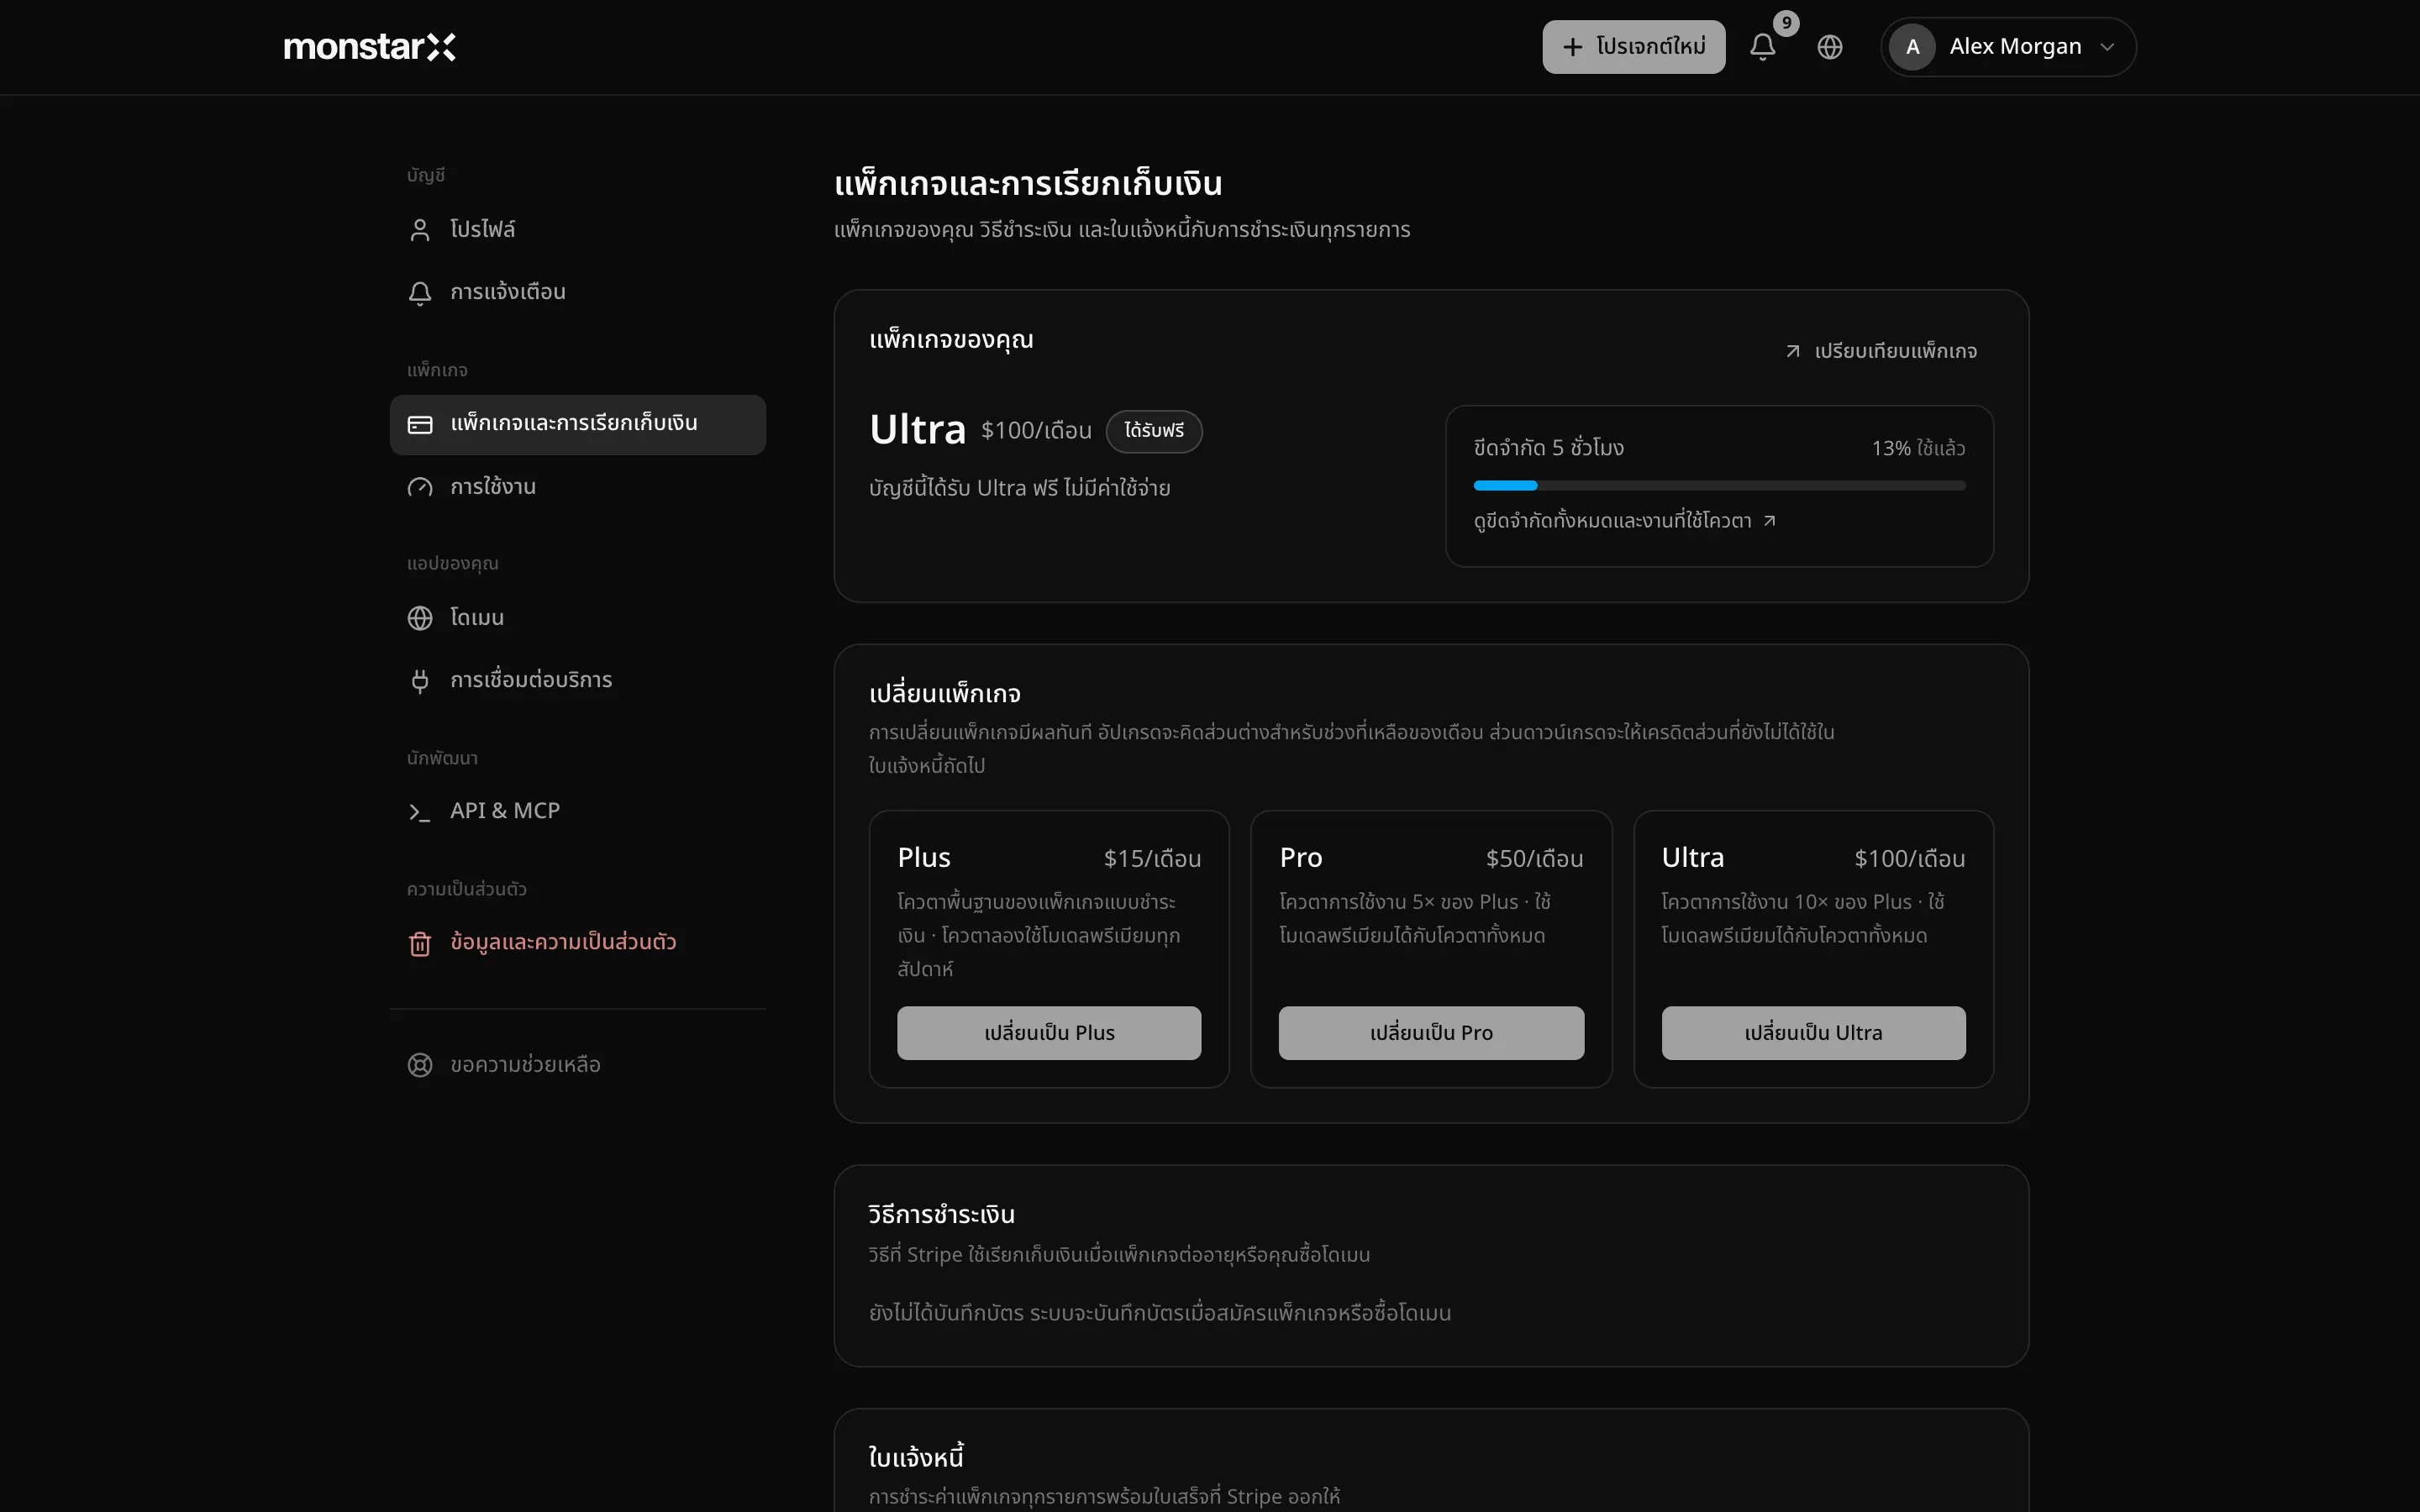Click the person icon beside โปรไฟล์
The width and height of the screenshot is (2420, 1512).
coord(420,230)
